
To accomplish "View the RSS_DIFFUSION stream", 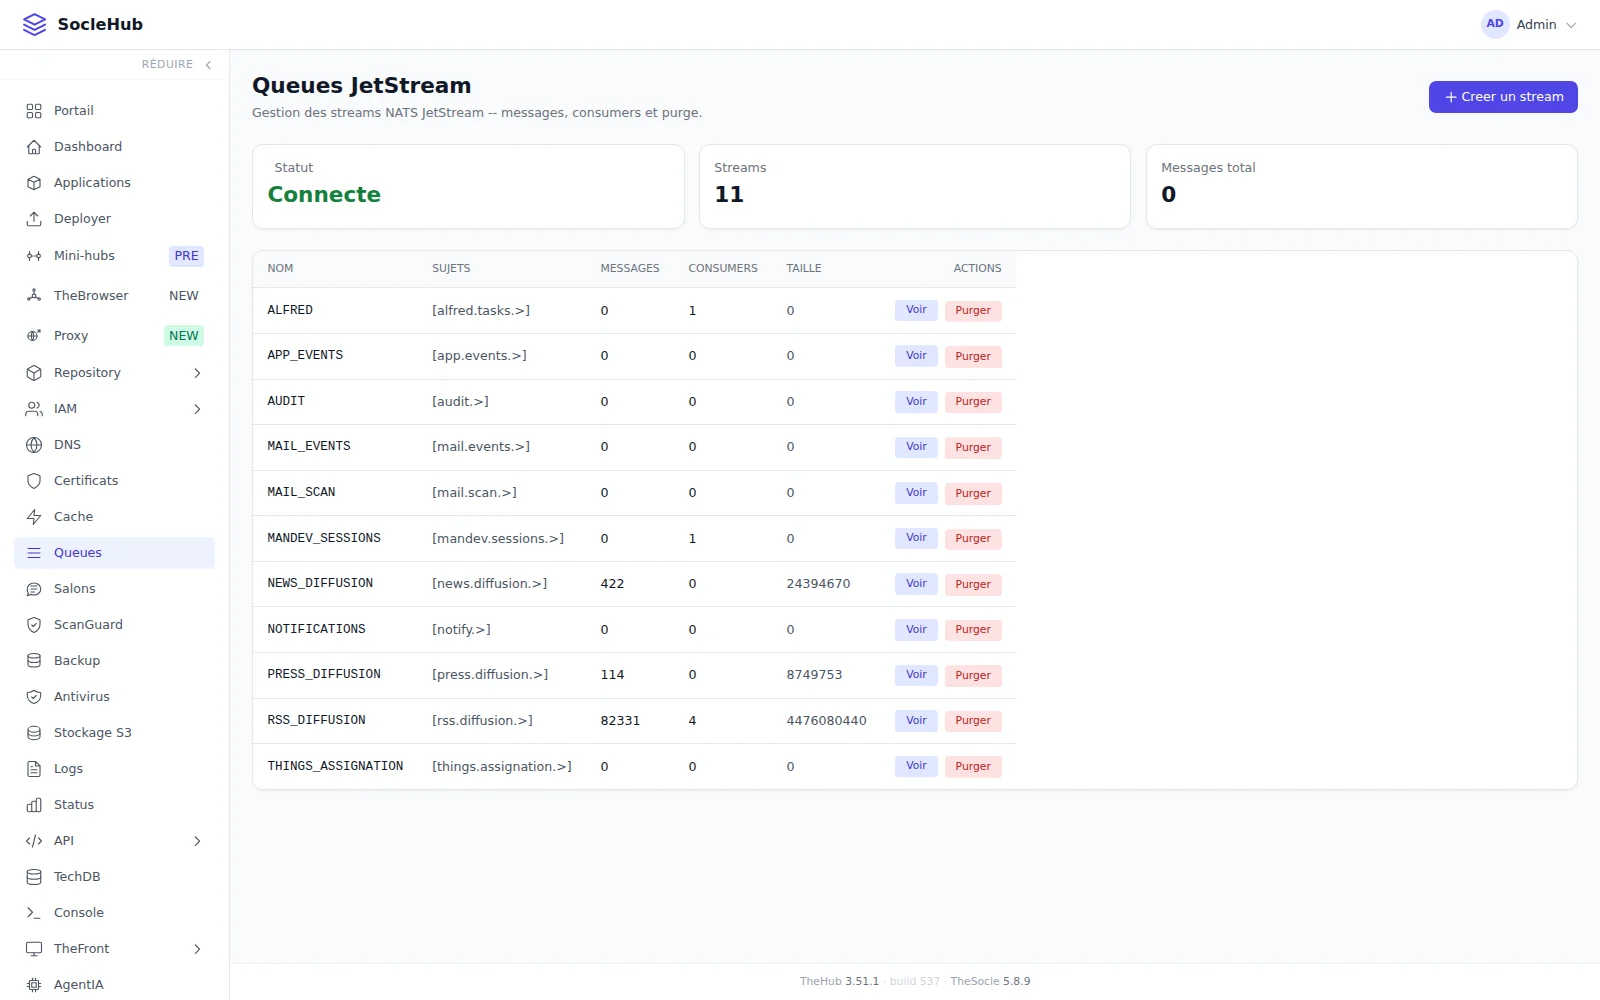I will pos(916,720).
